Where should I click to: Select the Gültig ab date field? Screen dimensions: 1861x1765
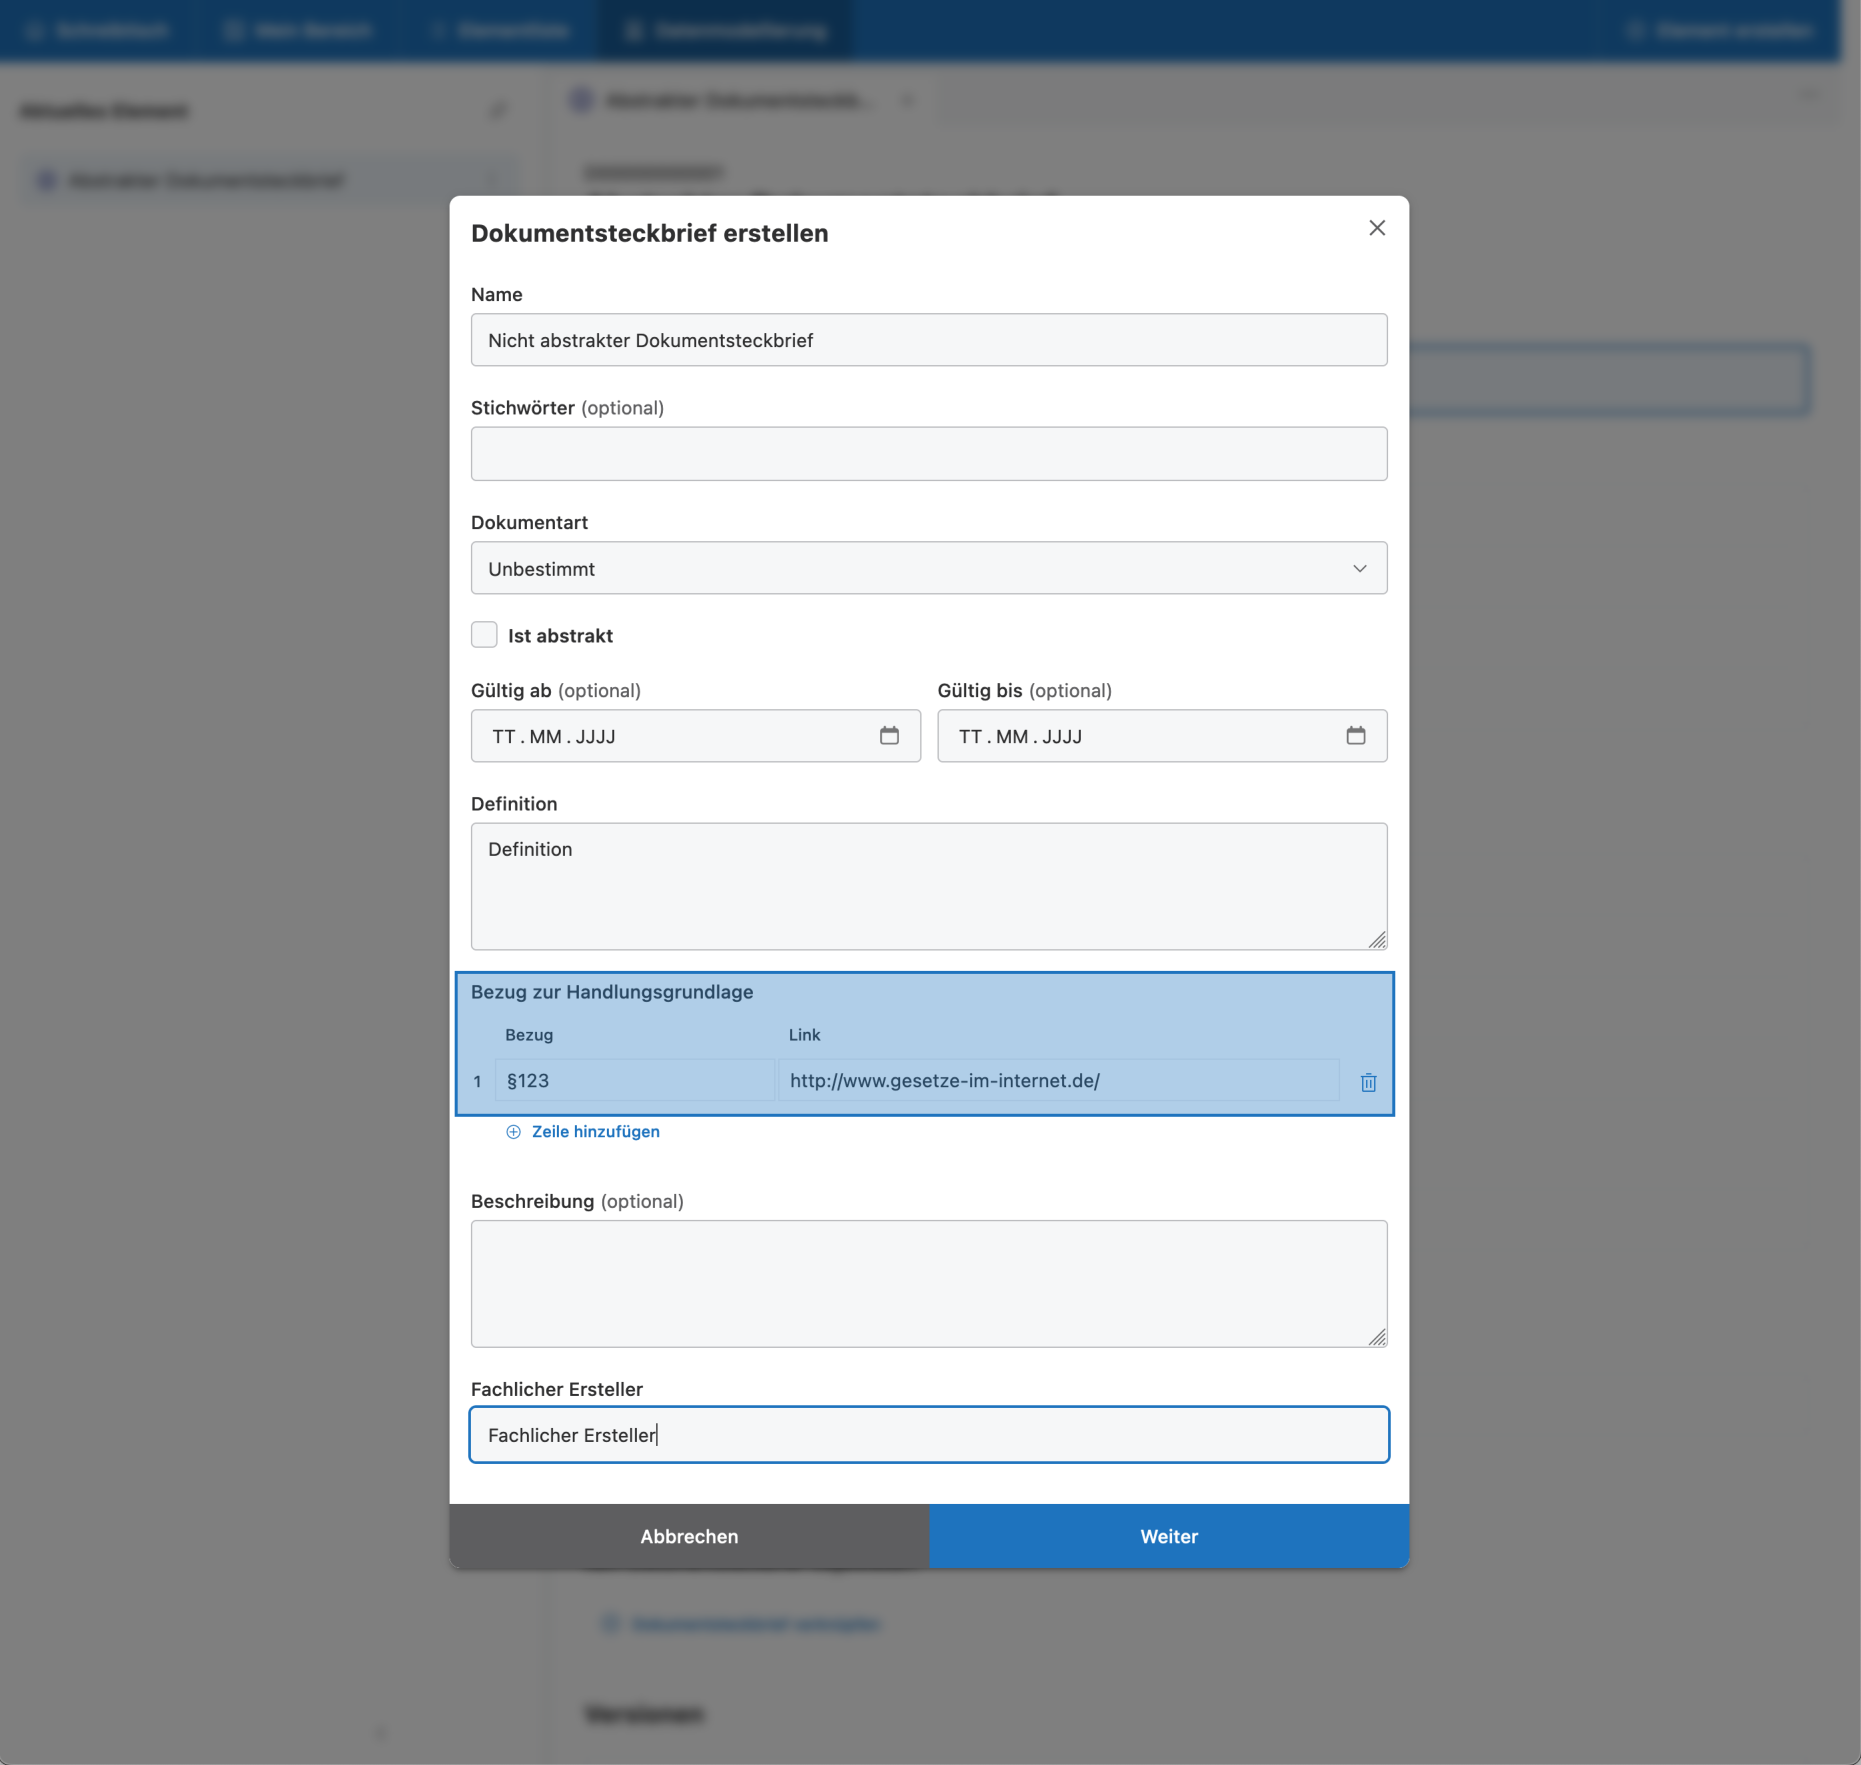click(670, 736)
